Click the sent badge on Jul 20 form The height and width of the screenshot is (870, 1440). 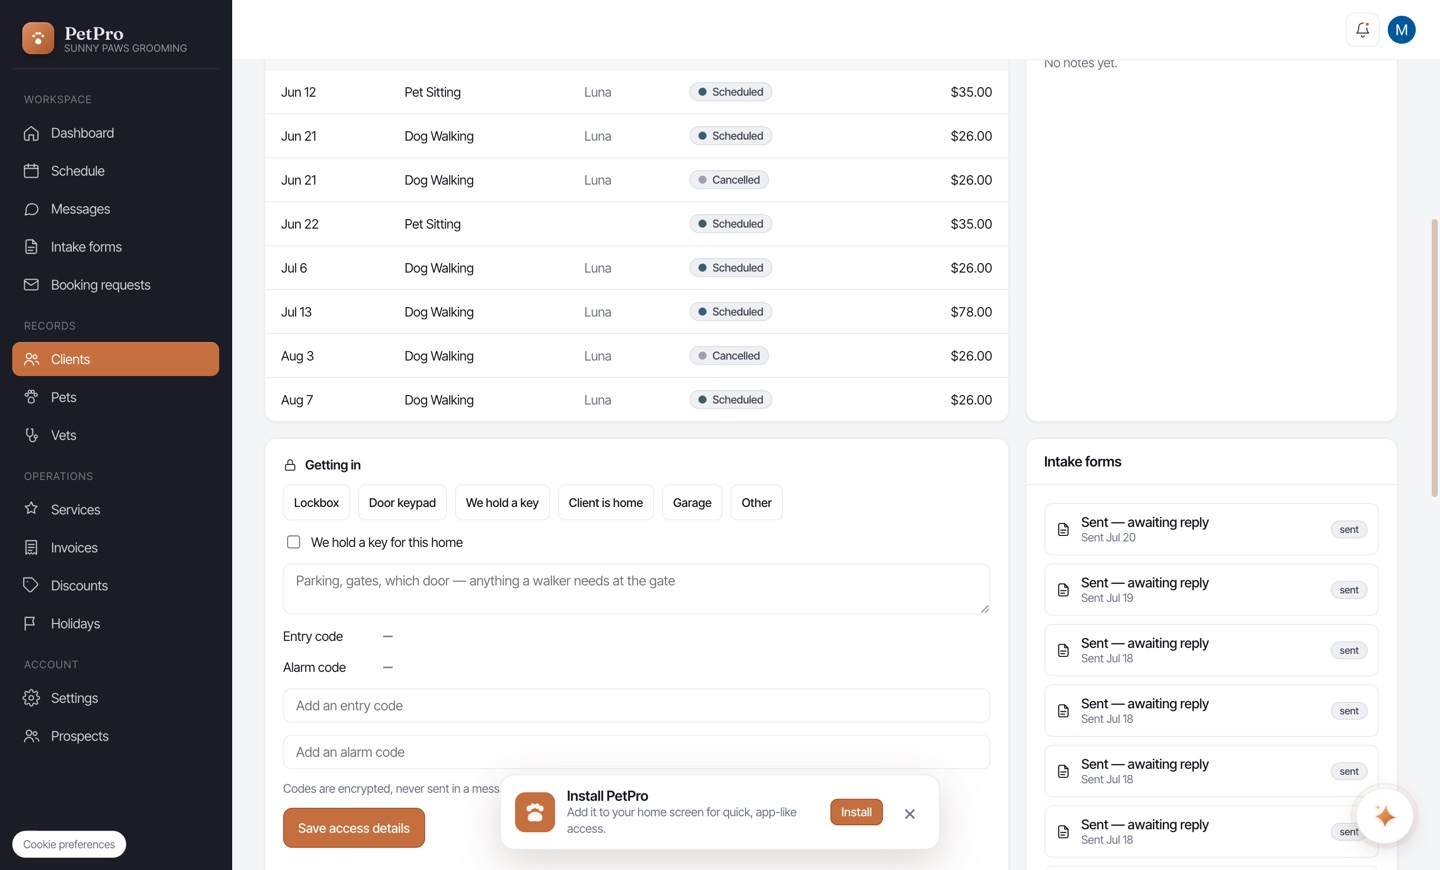[x=1349, y=529]
